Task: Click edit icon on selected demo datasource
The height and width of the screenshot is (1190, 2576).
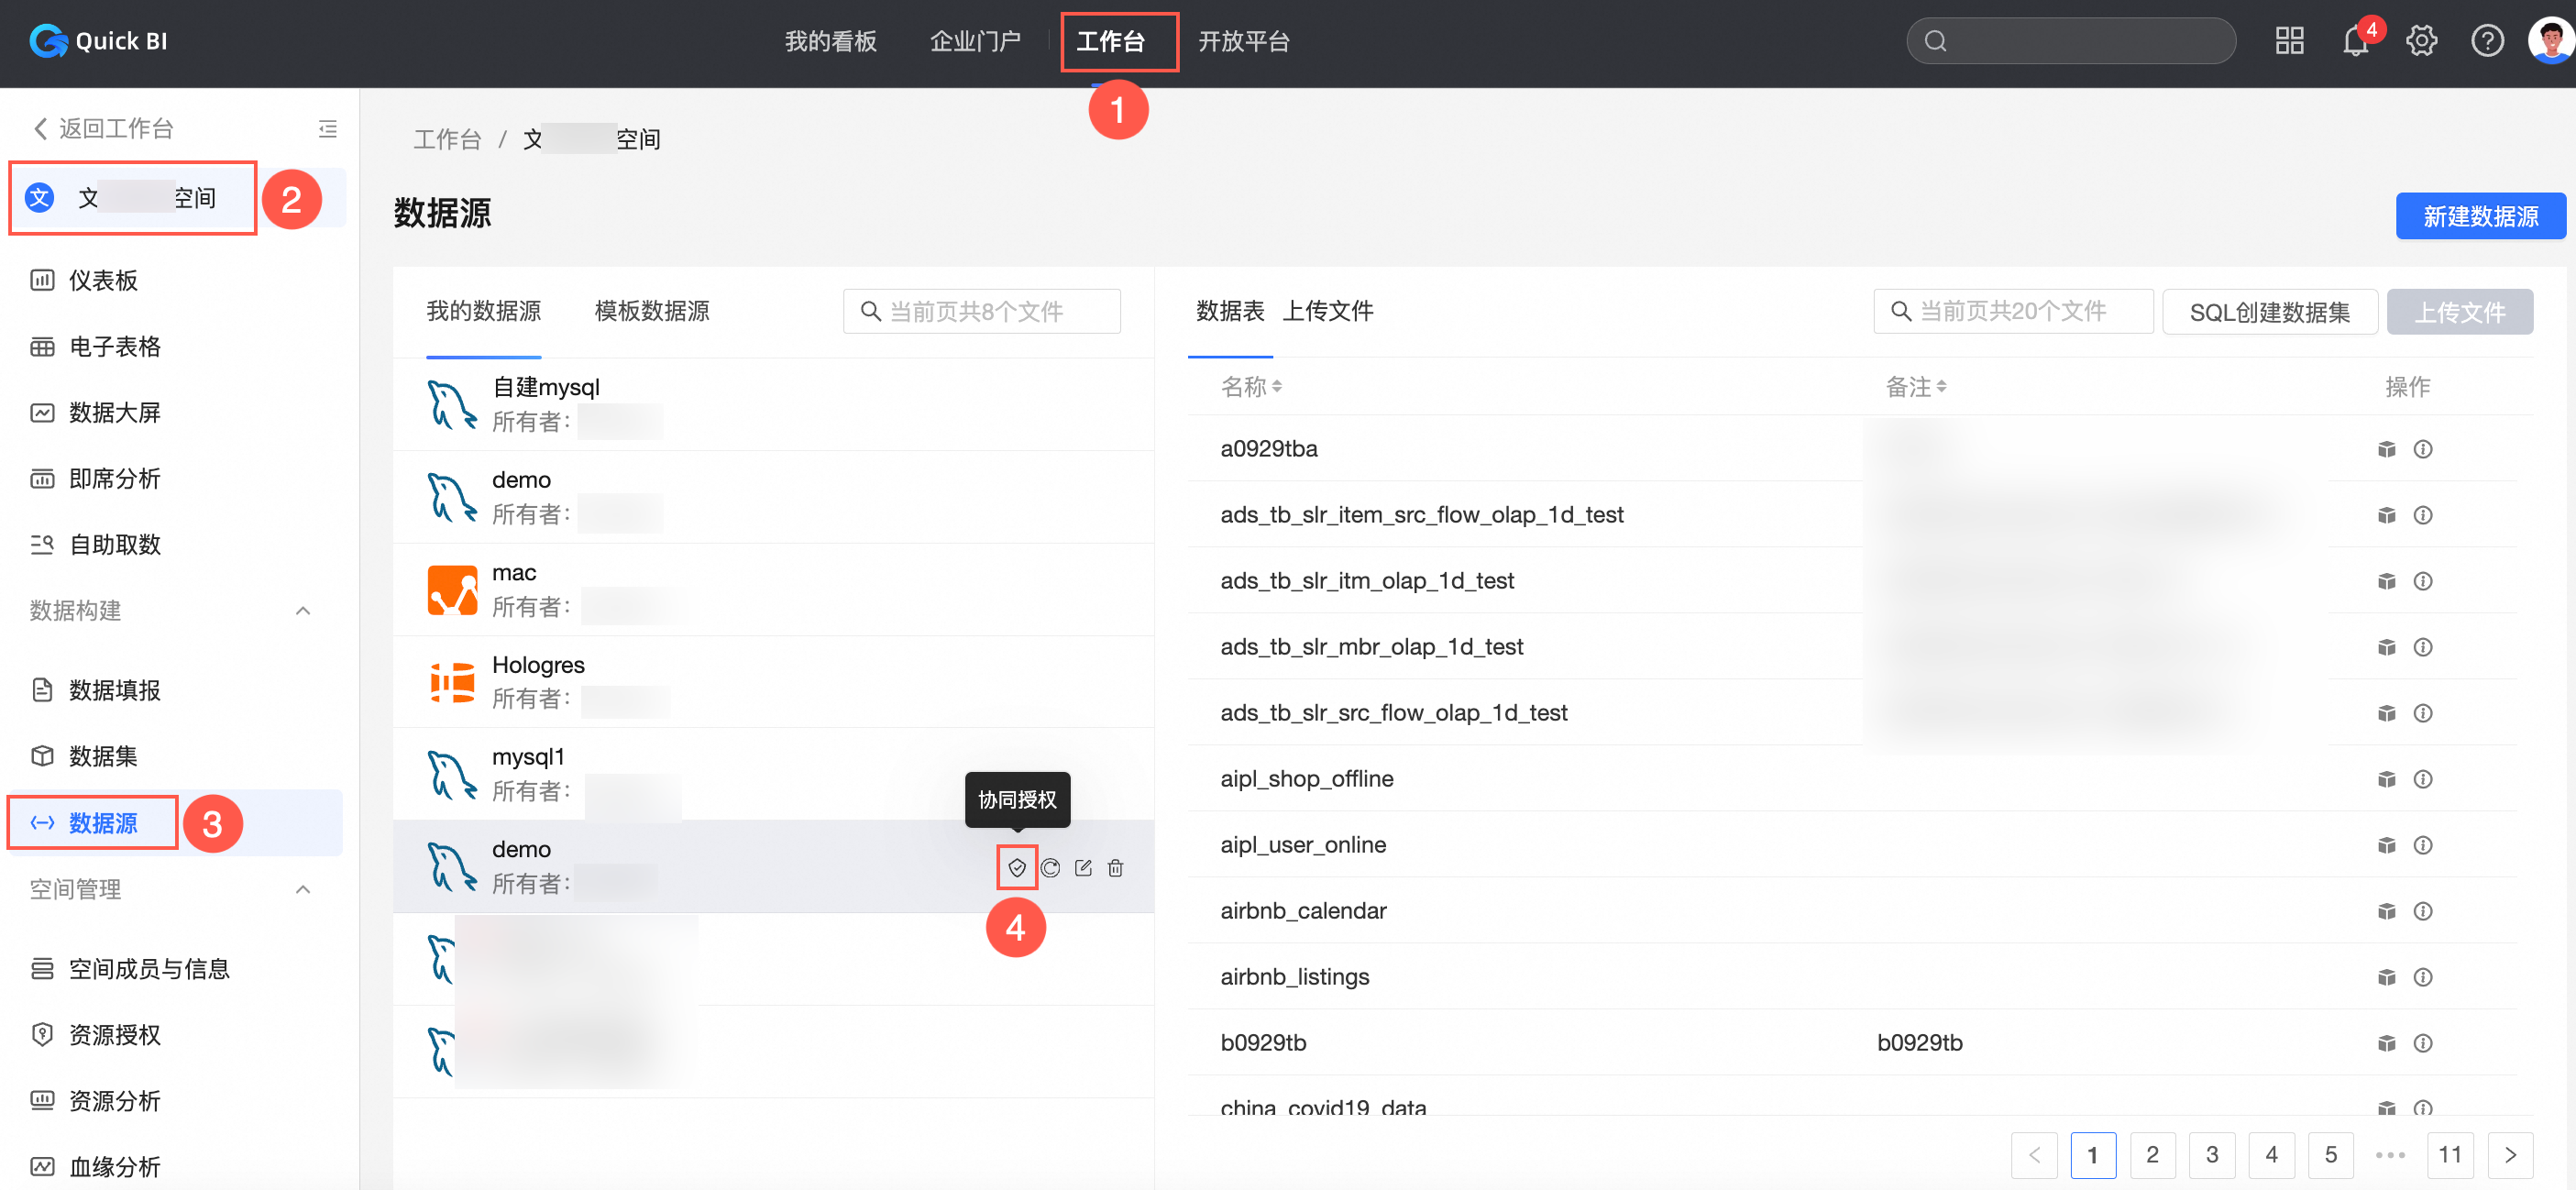Action: pos(1082,867)
